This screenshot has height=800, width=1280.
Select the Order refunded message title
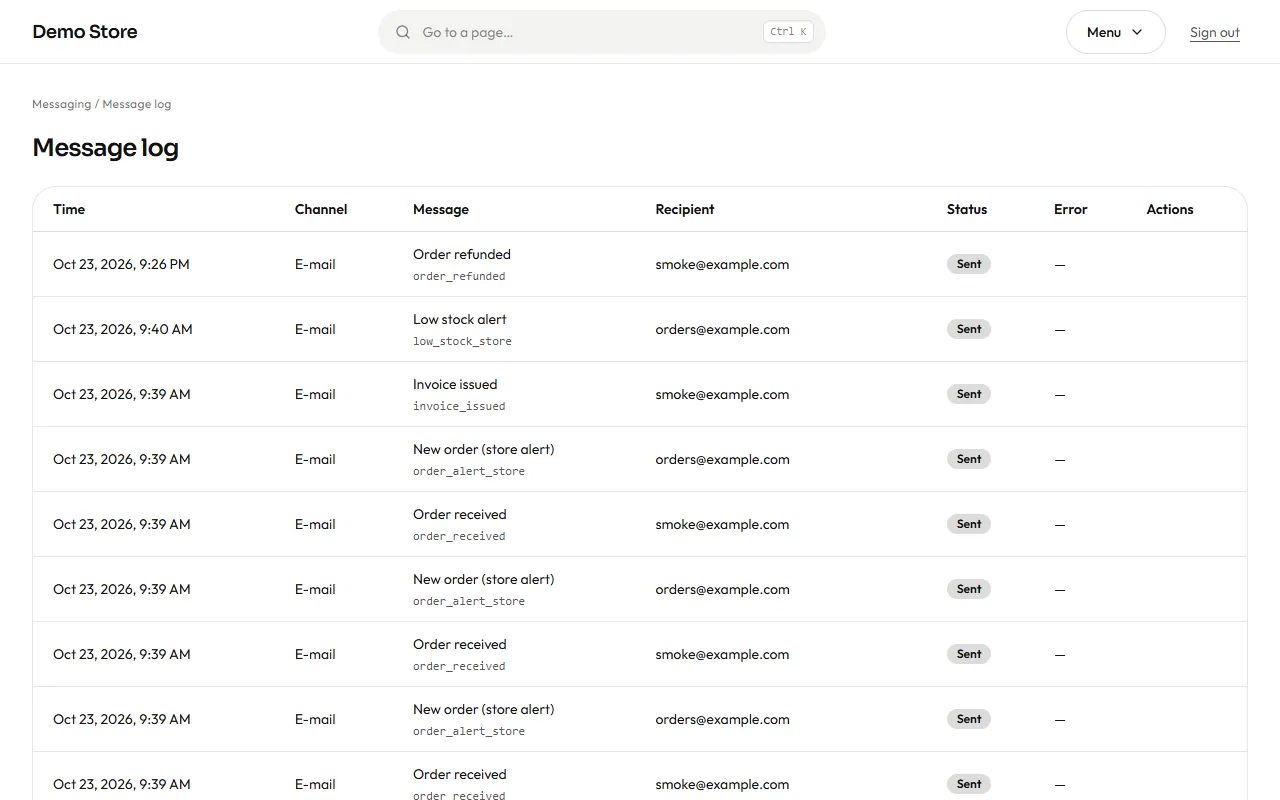pos(462,254)
